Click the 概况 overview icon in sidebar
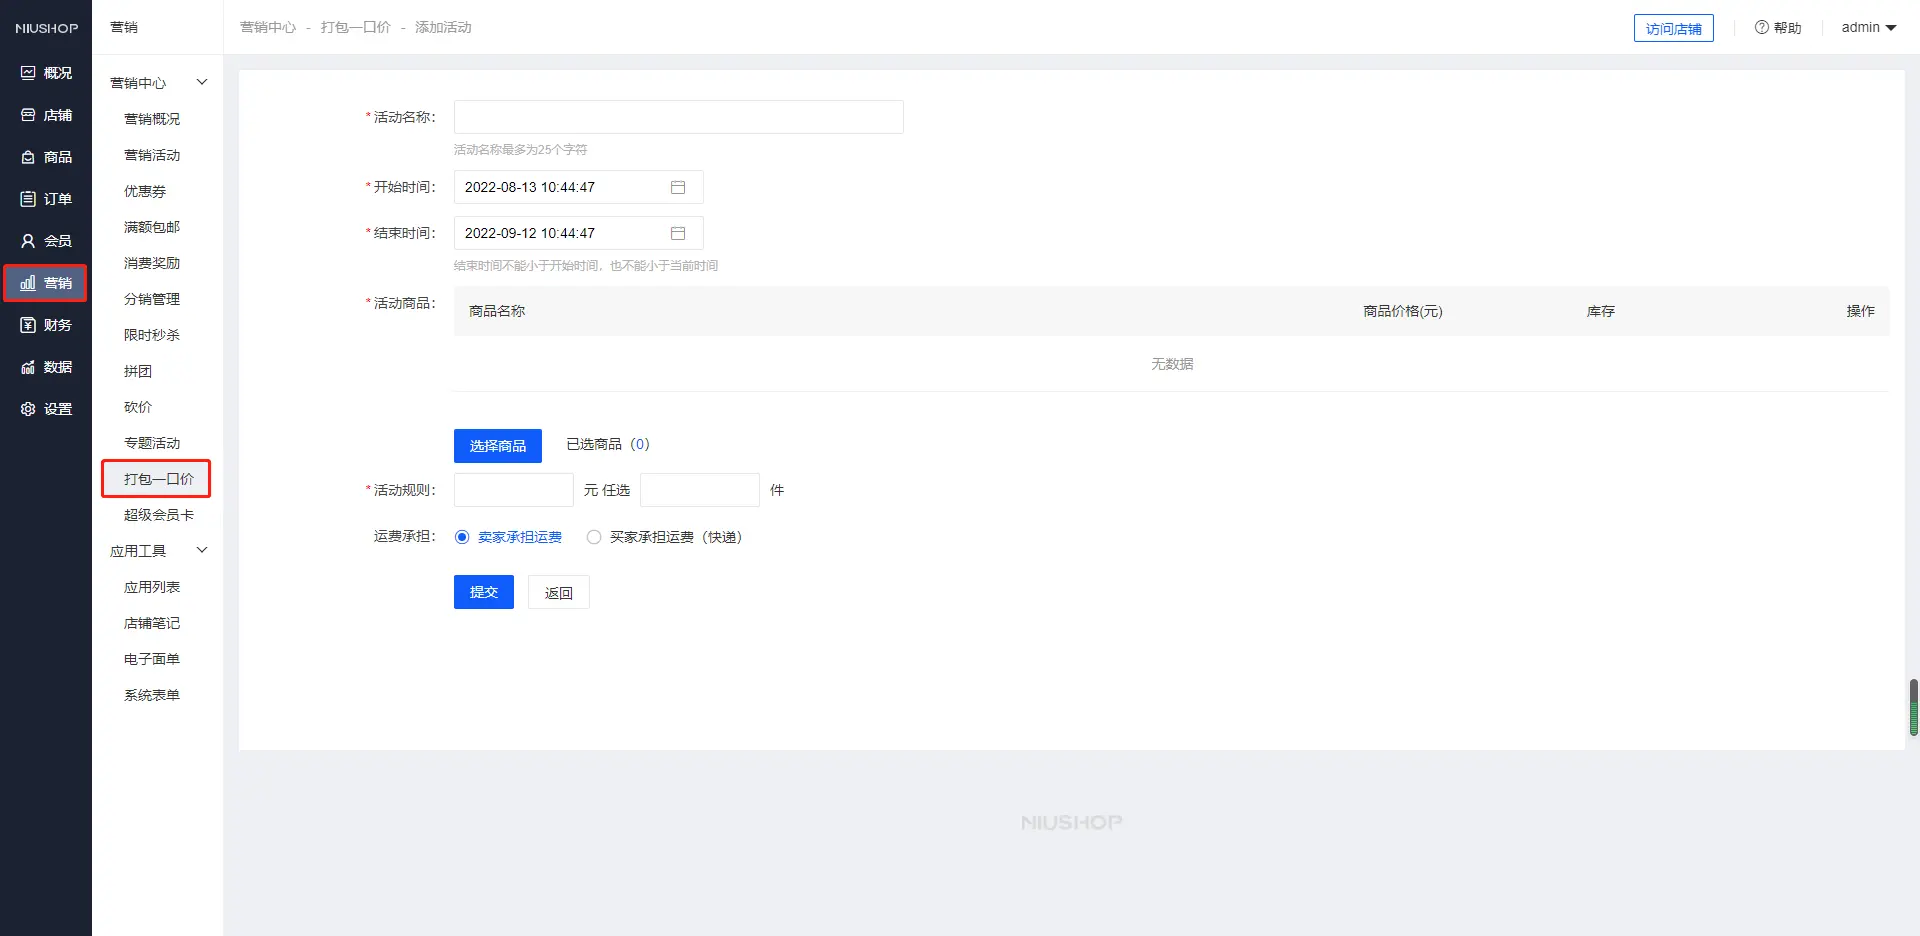 click(x=28, y=73)
